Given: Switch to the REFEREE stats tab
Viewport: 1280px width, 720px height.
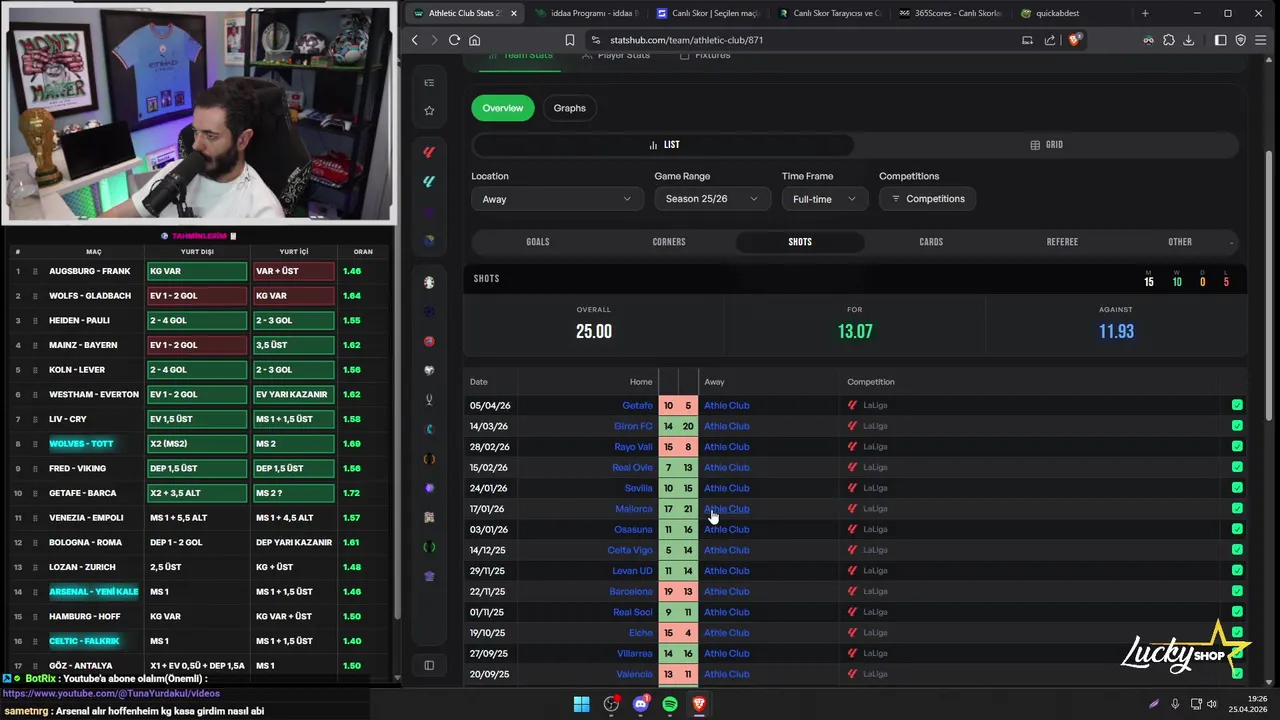Looking at the screenshot, I should 1062,242.
